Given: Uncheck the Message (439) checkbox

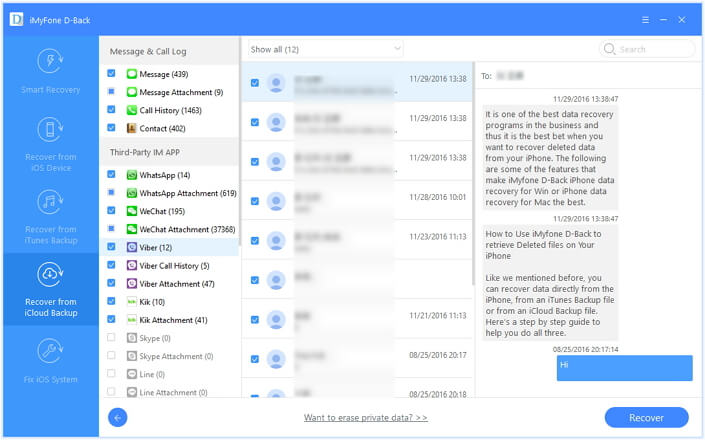Looking at the screenshot, I should 111,73.
